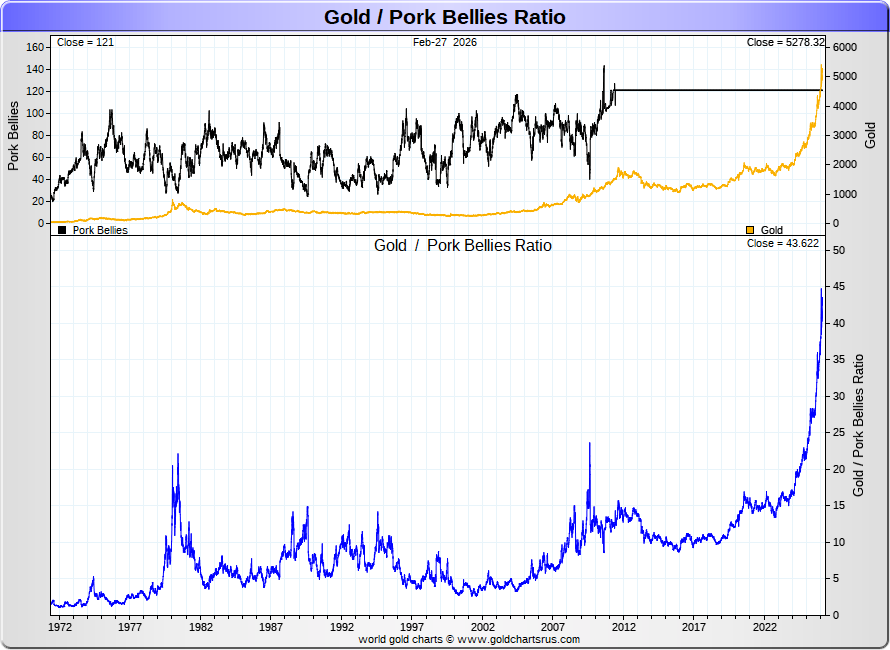This screenshot has width=890, height=650.
Task: Click the 1972 x-axis year label
Action: point(60,627)
